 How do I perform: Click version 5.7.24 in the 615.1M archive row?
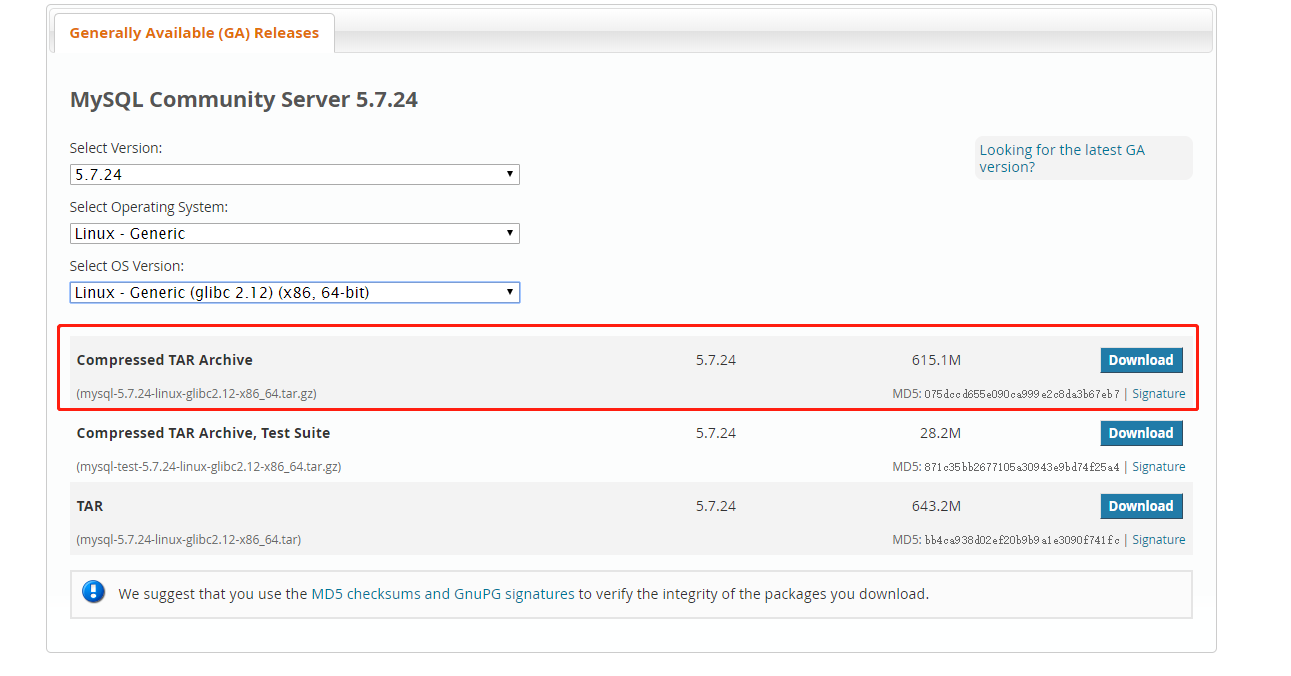click(x=716, y=360)
